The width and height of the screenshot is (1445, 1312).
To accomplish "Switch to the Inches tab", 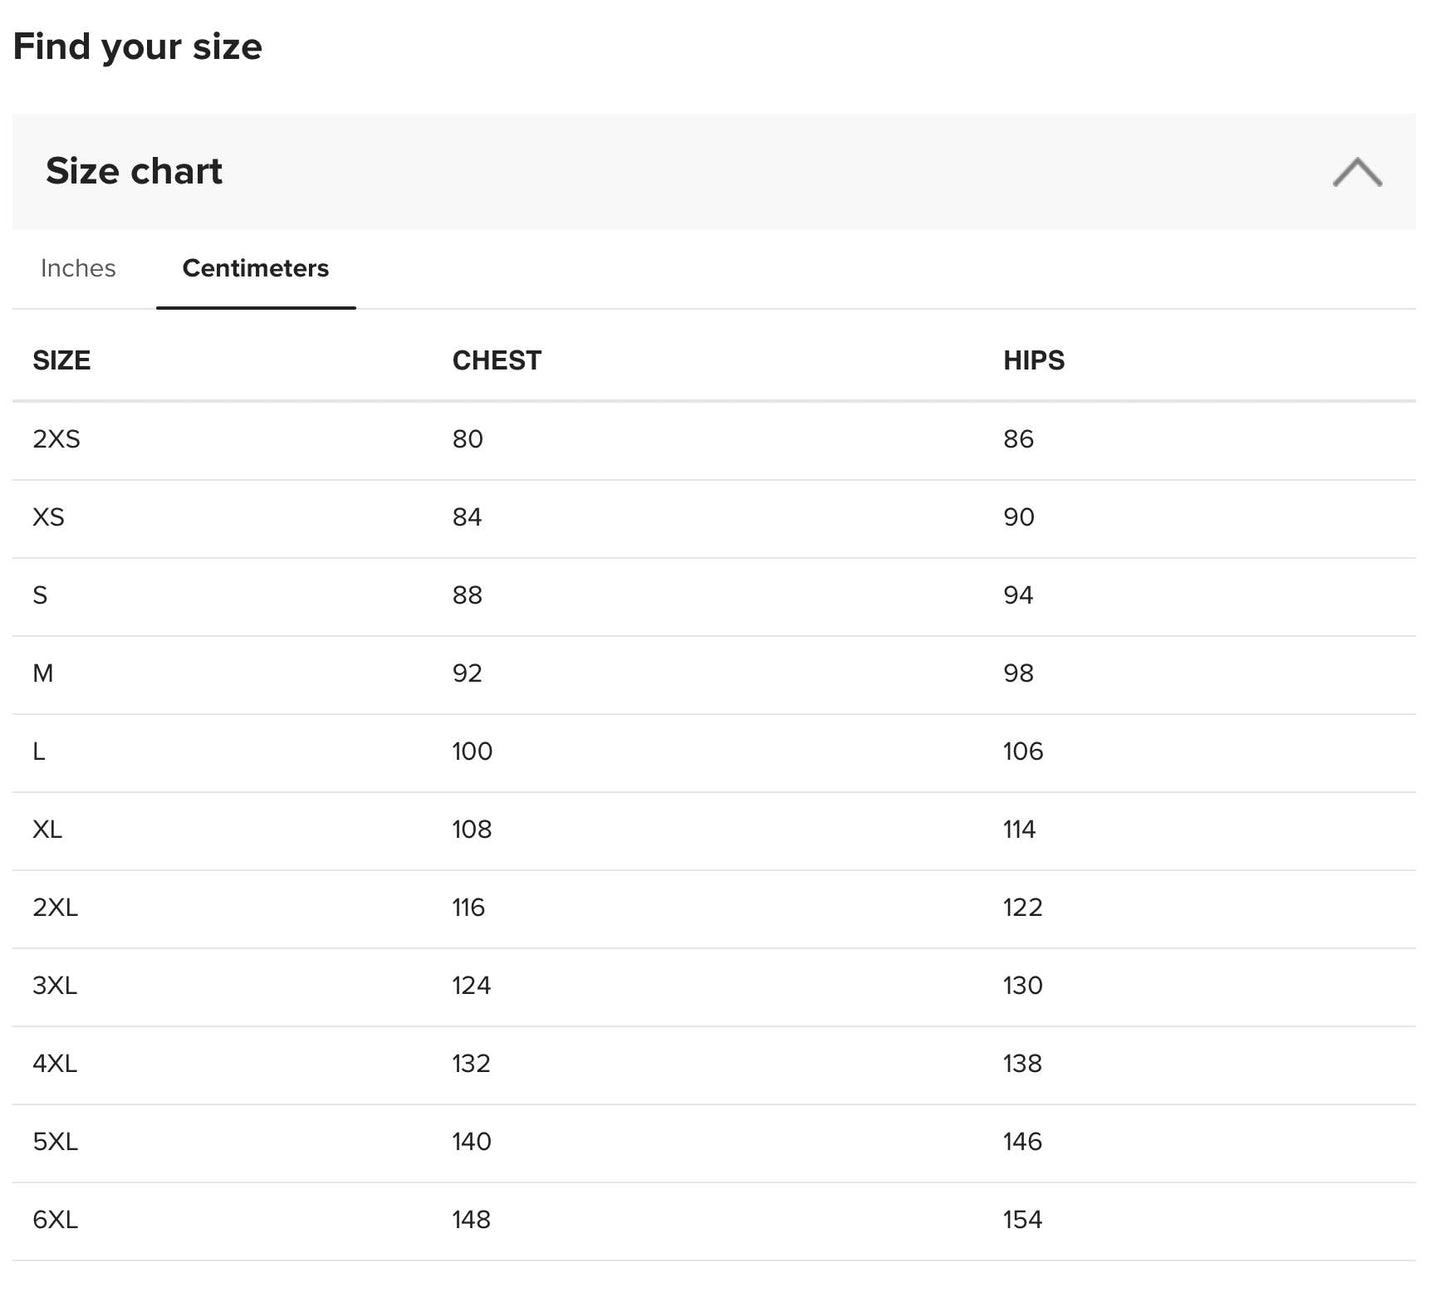I will tap(78, 268).
